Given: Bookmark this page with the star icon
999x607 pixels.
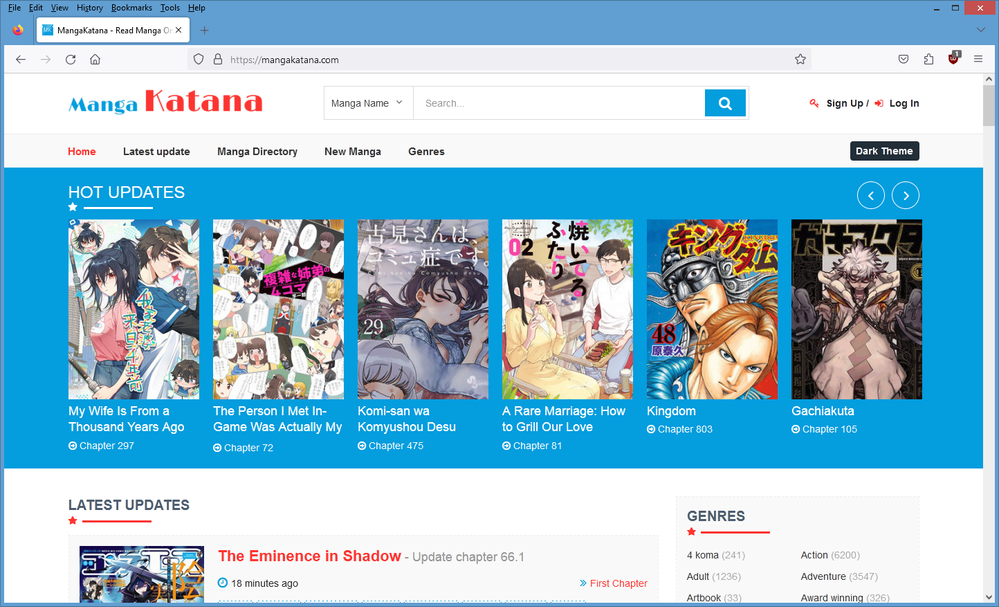Looking at the screenshot, I should [x=800, y=59].
